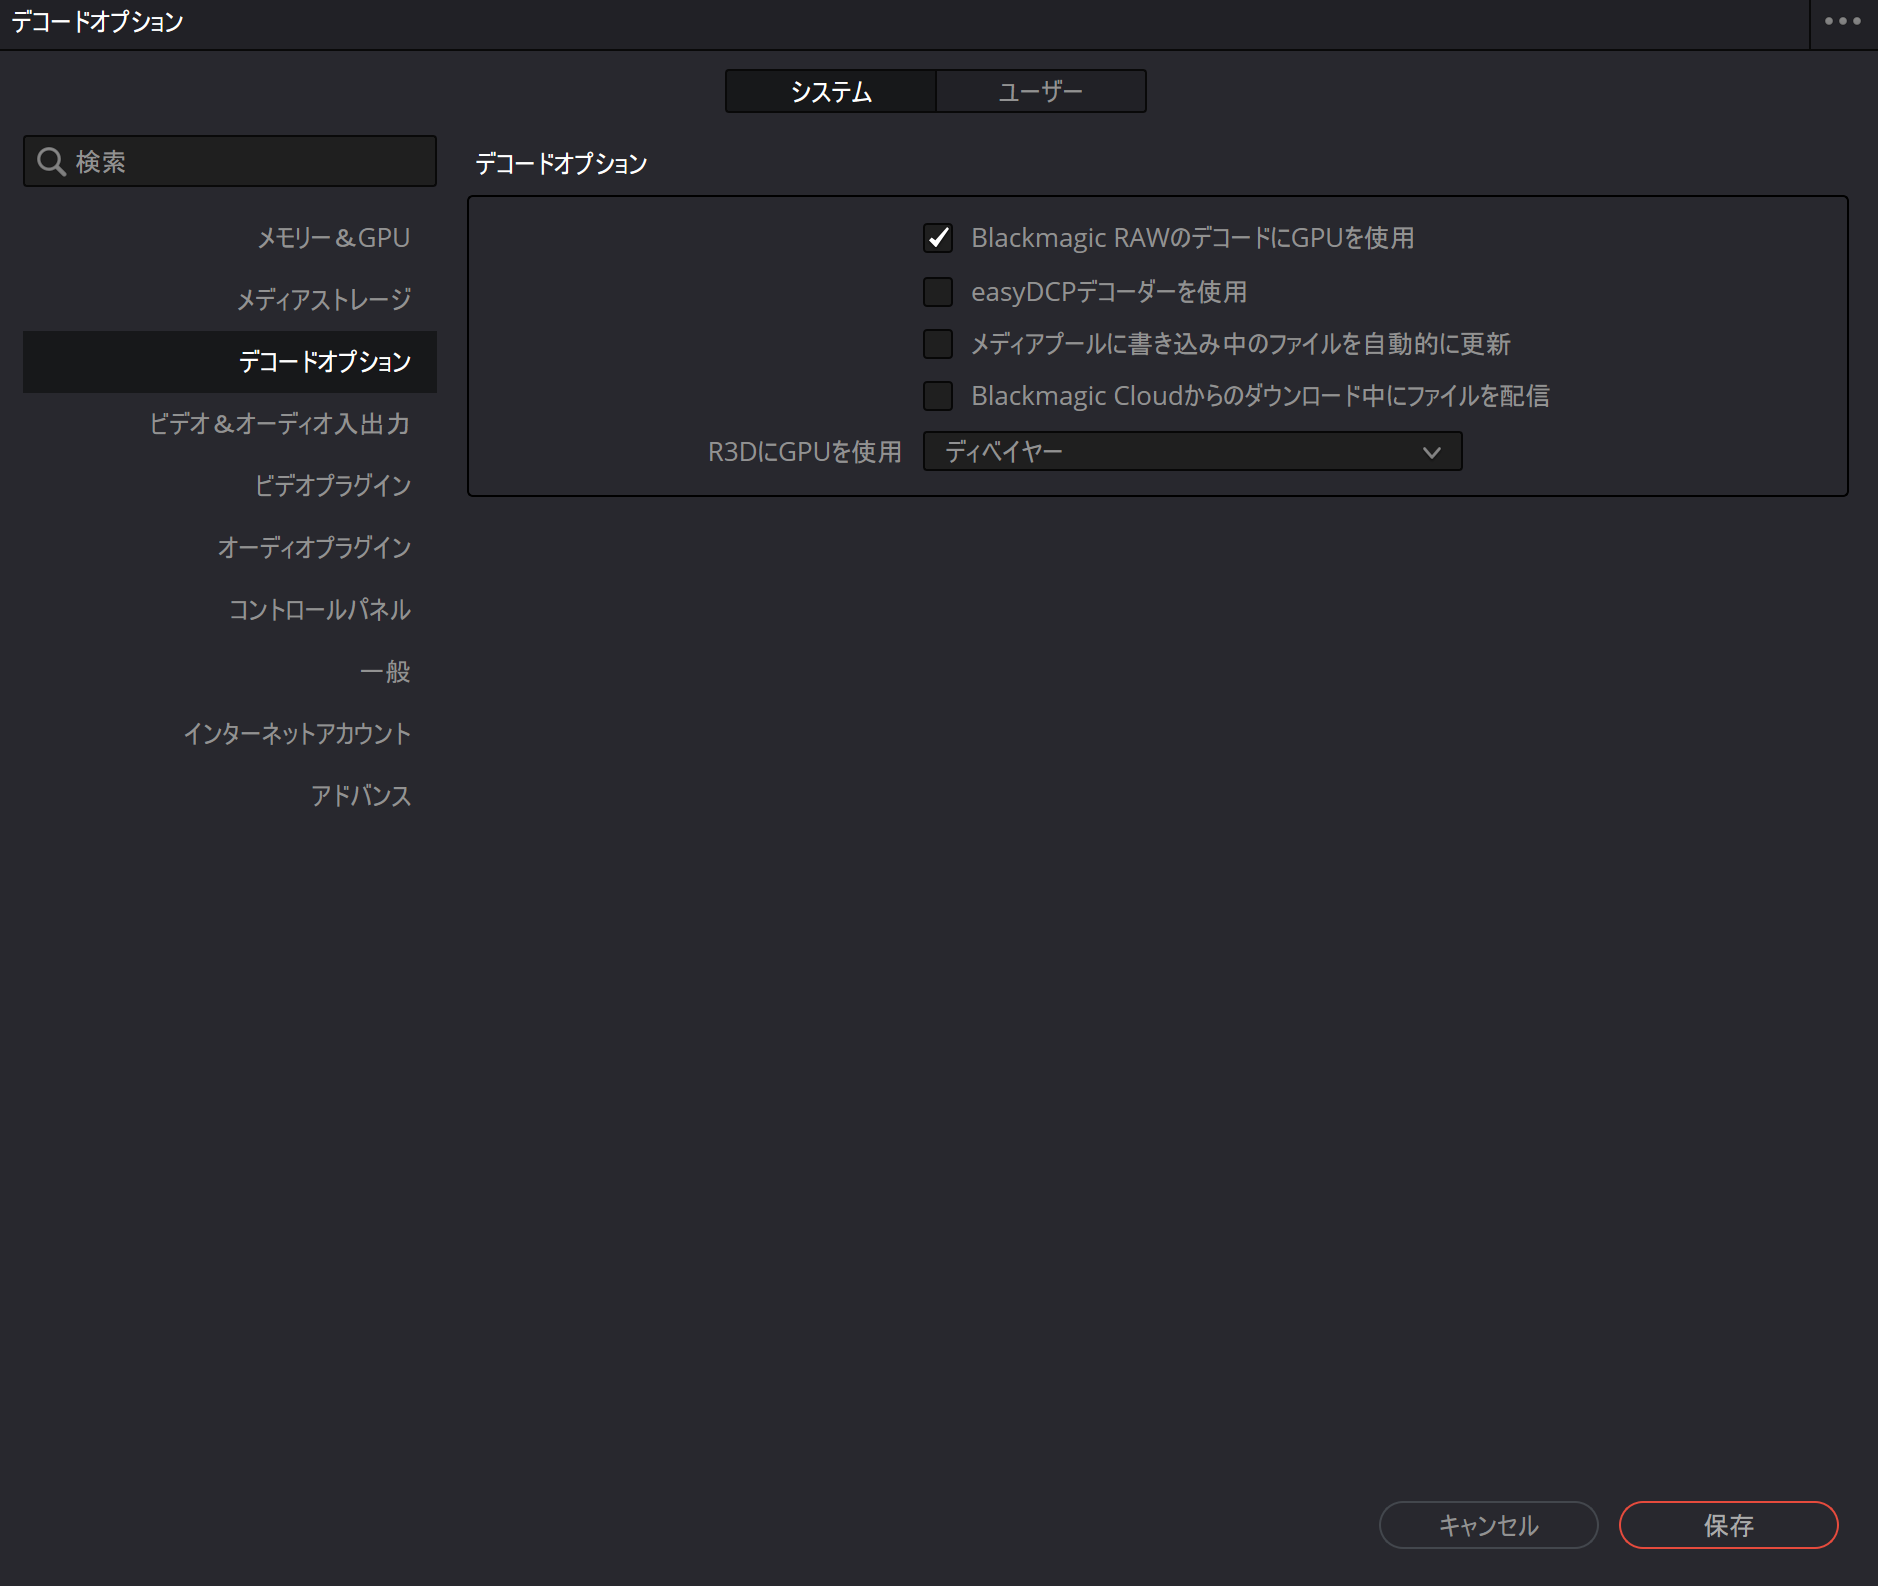
Task: Open the three-dot options menu
Action: (x=1842, y=21)
